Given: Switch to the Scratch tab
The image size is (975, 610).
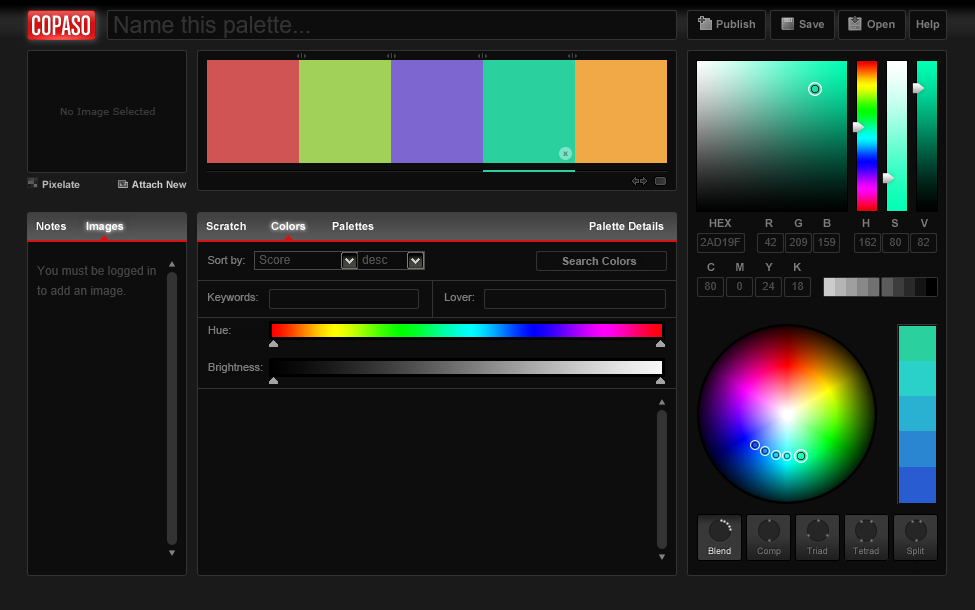Looking at the screenshot, I should click(x=226, y=226).
